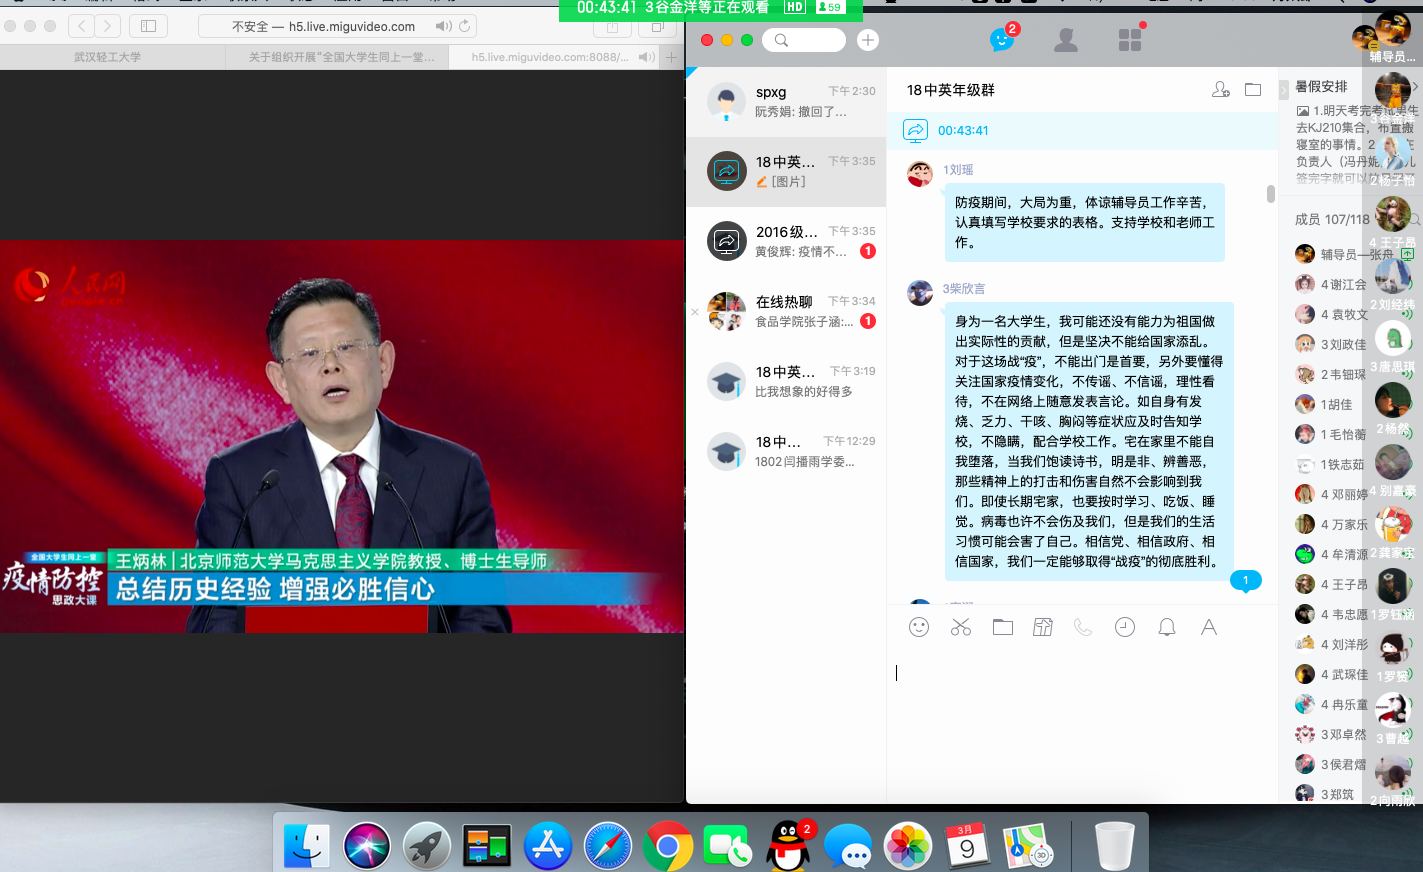
Task: Select the scissors screenshot tool
Action: point(961,627)
